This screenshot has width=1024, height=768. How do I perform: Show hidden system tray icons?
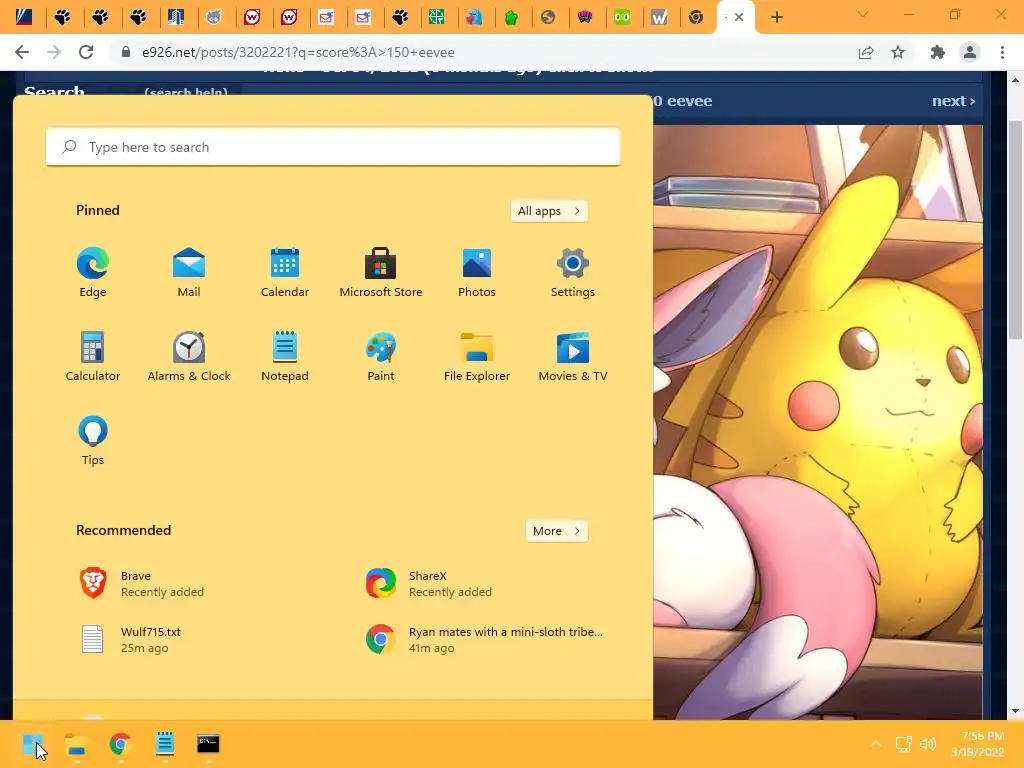(x=876, y=744)
